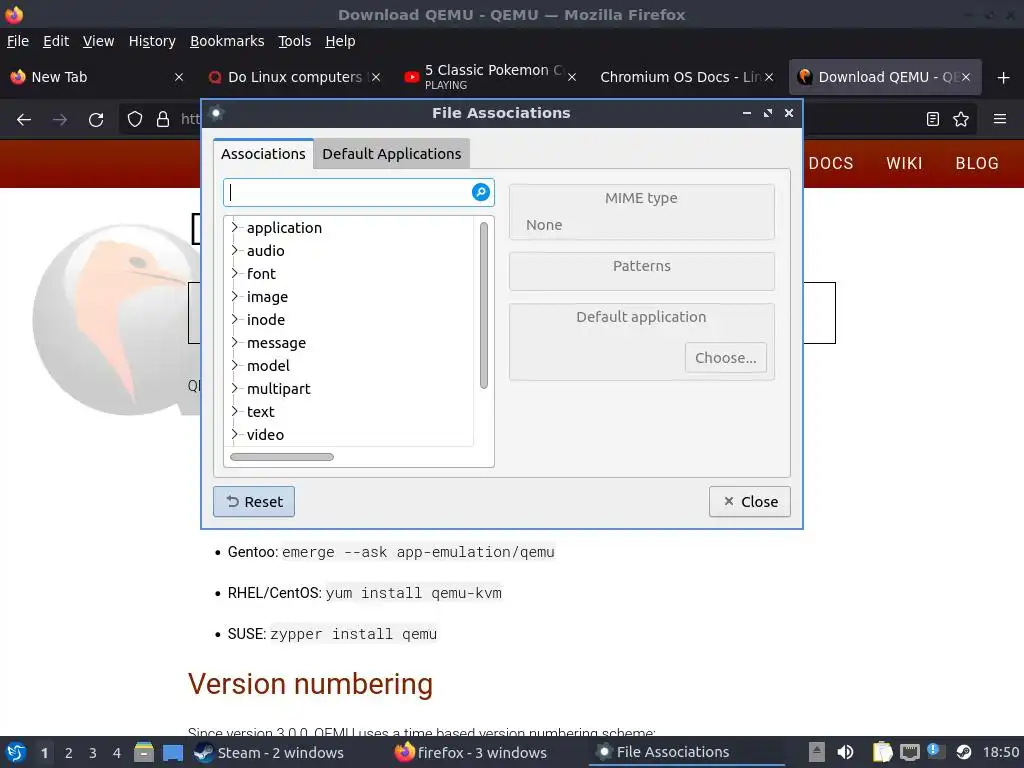
Task: Open the tracking protection shield icon
Action: pos(135,119)
